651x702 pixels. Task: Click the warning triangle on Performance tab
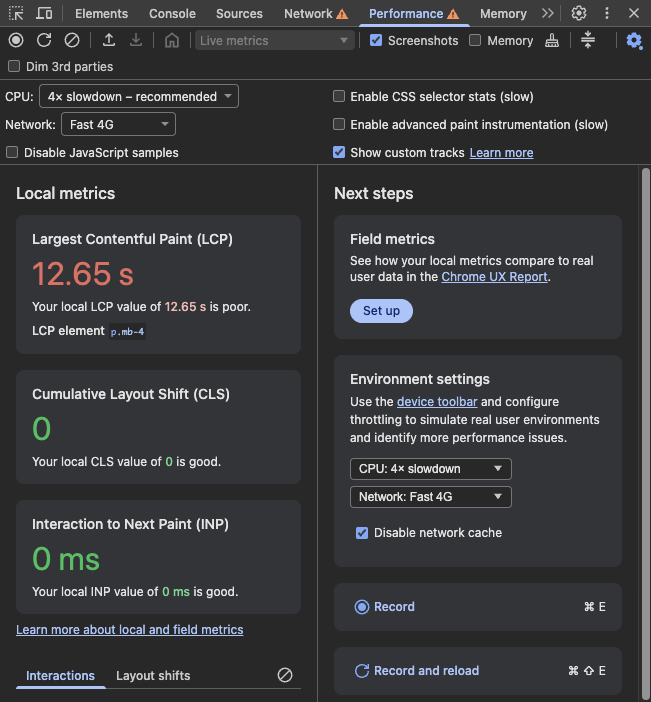[x=453, y=14]
